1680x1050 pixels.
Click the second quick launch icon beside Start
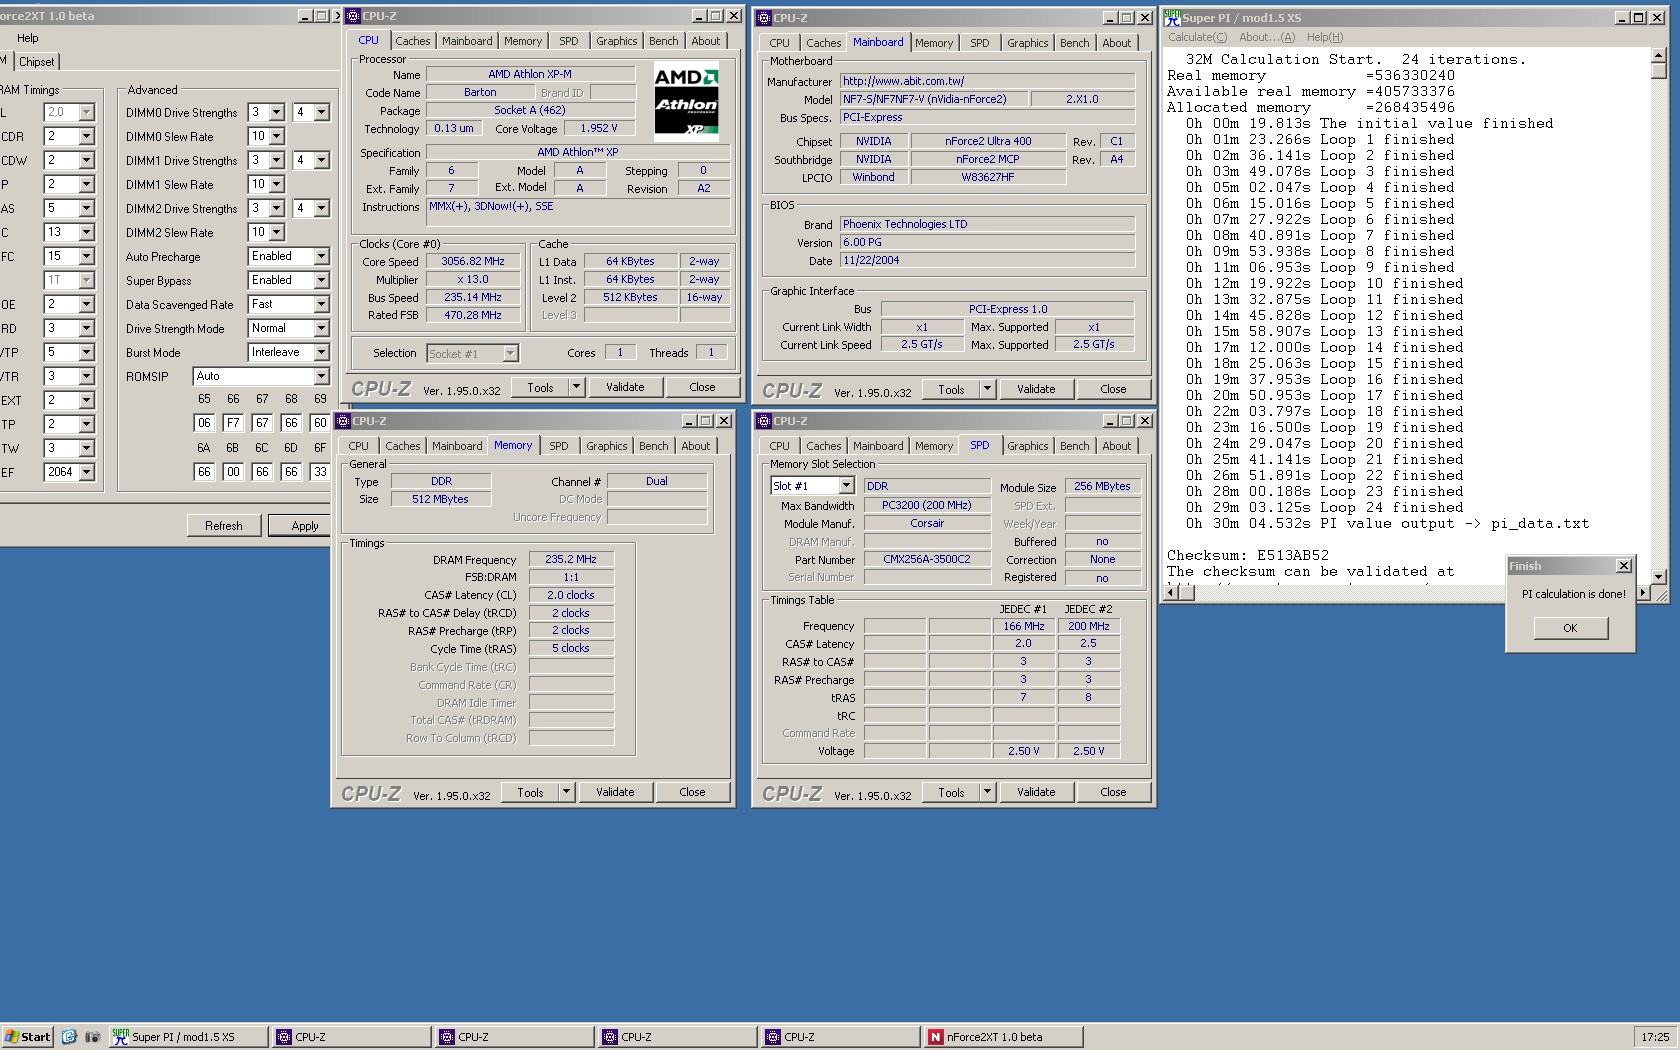[92, 1037]
